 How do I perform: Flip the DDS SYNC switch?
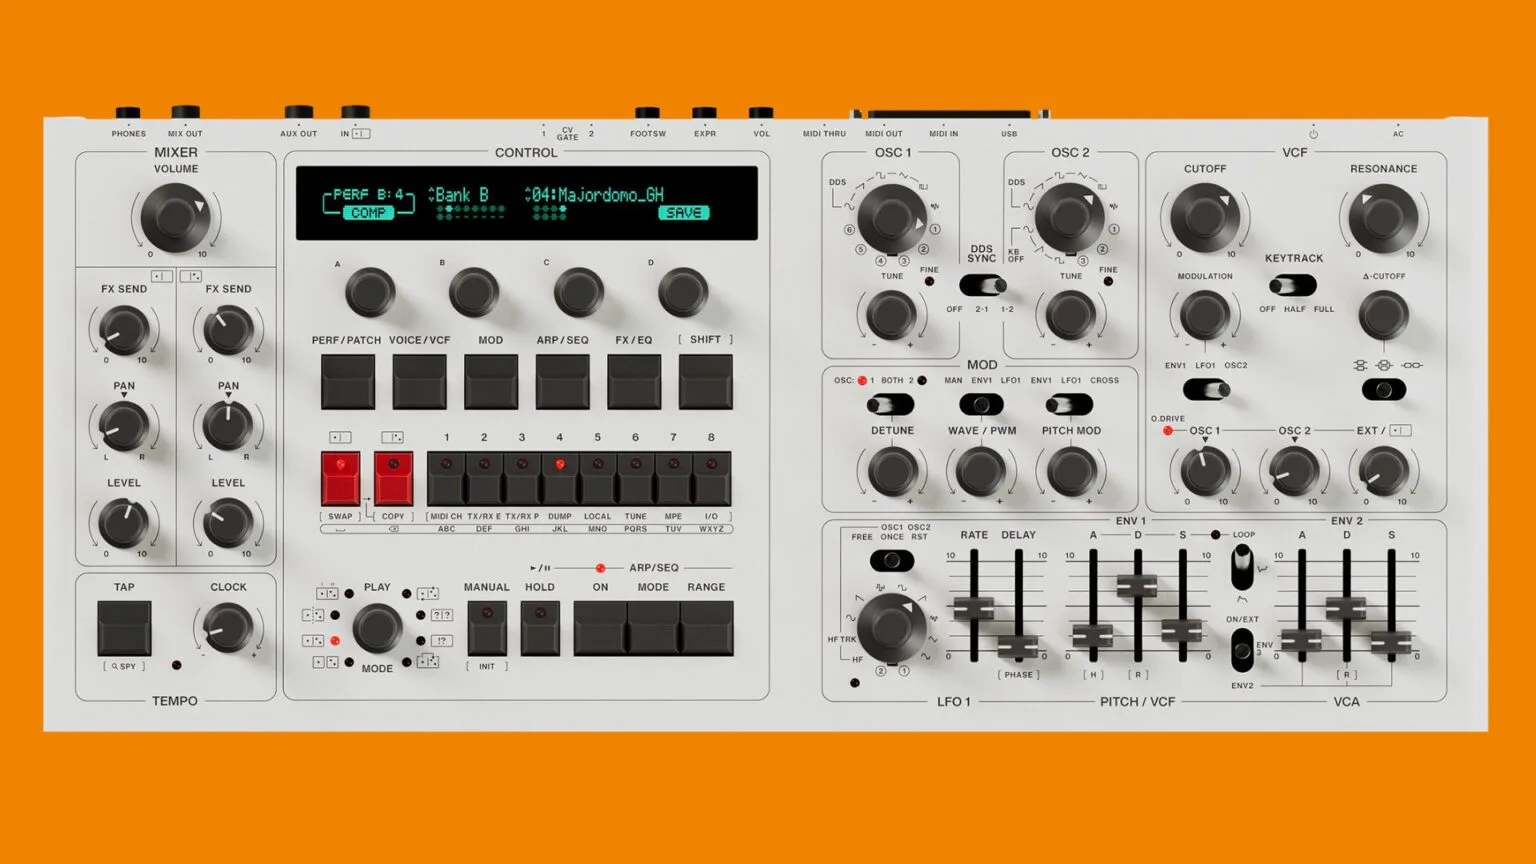point(982,286)
